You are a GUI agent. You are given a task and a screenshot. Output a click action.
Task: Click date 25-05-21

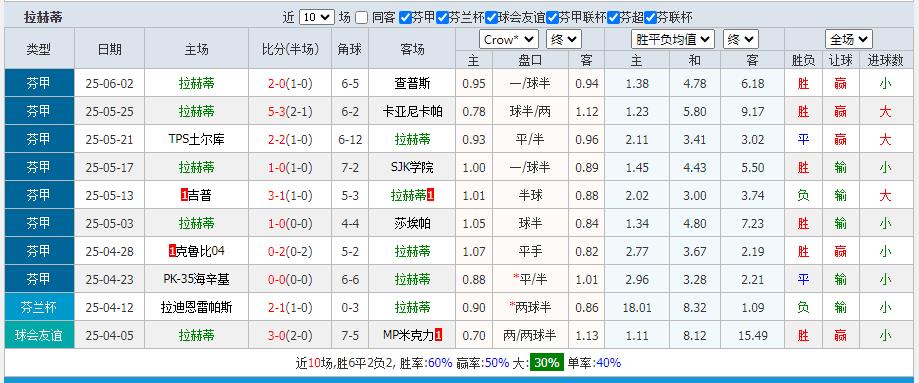point(110,140)
